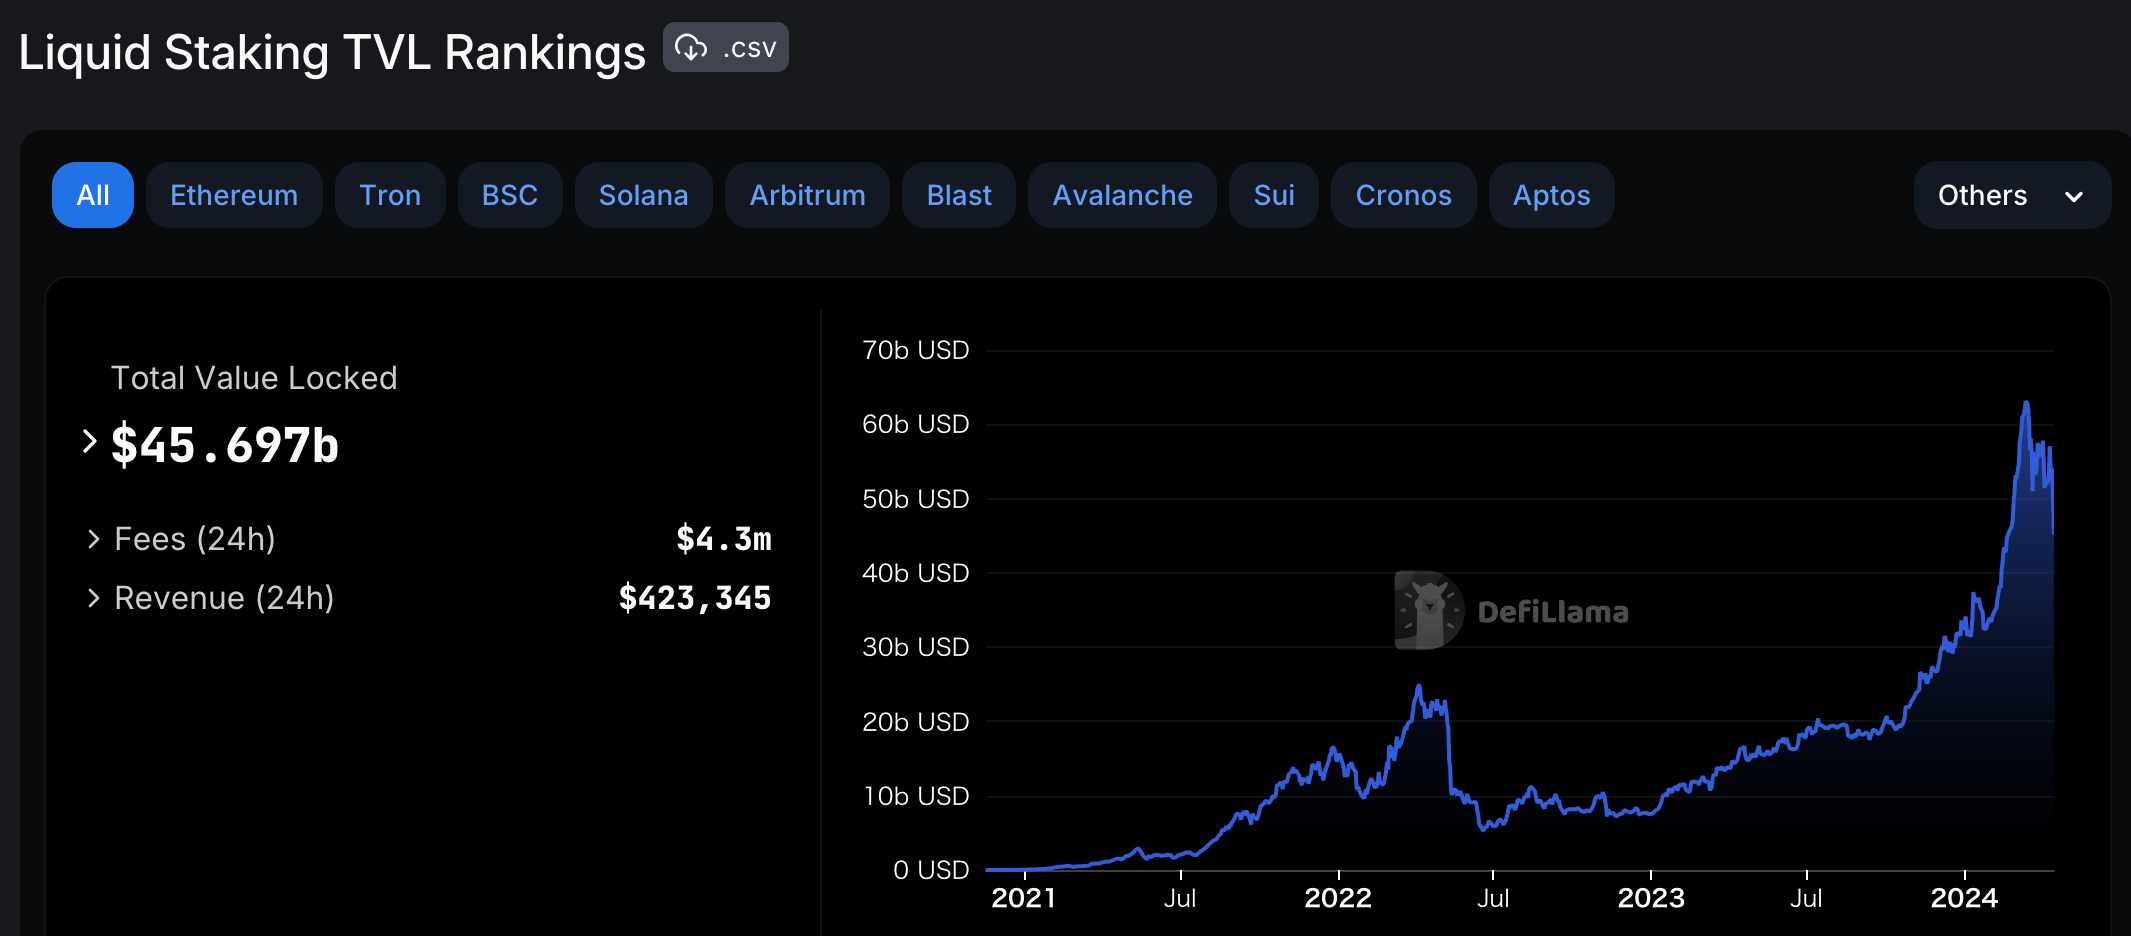
Task: Click the 30b USD axis label
Action: 916,647
